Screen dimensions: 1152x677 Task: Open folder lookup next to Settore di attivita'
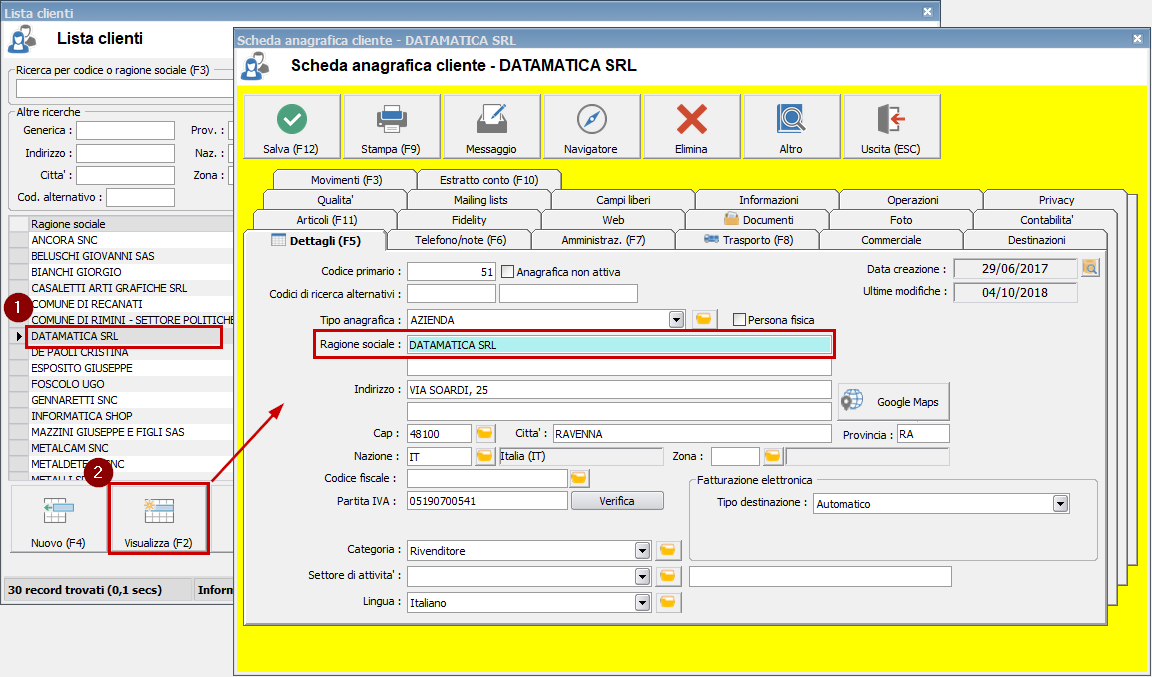tap(667, 576)
